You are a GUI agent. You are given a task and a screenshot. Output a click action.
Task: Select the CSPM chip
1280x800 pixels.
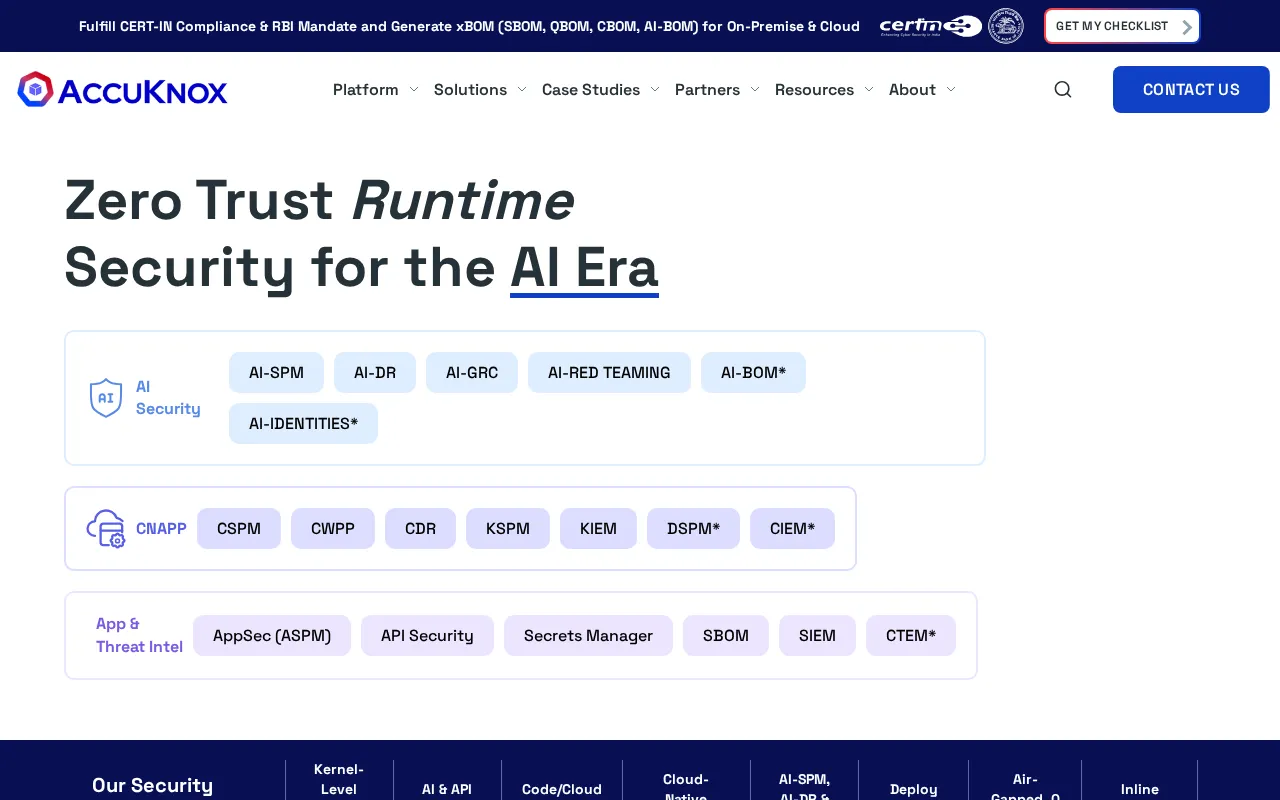[x=239, y=529]
